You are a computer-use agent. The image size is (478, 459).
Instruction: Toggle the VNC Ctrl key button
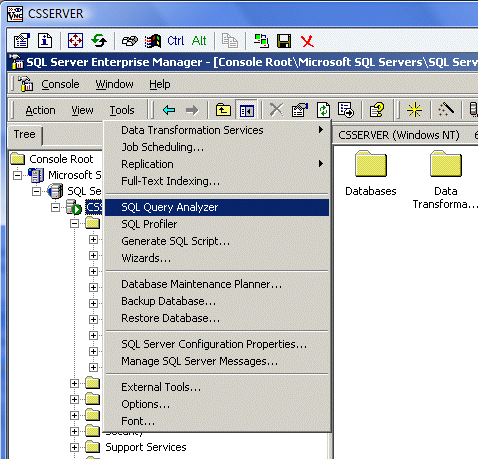click(175, 41)
